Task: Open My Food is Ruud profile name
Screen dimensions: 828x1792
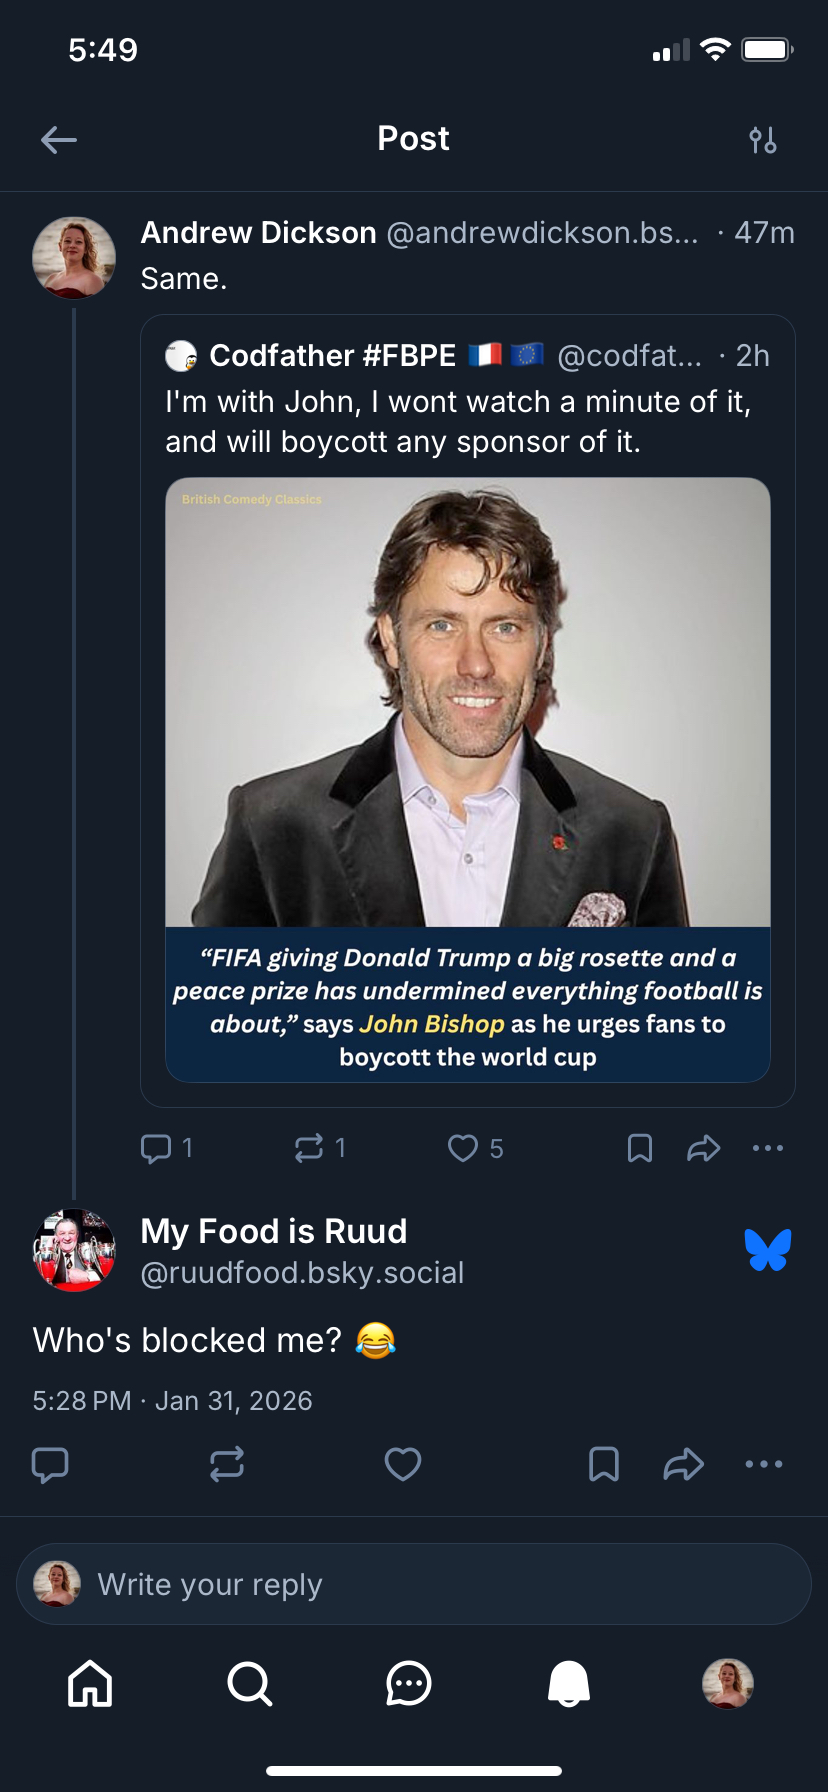Action: (274, 1231)
